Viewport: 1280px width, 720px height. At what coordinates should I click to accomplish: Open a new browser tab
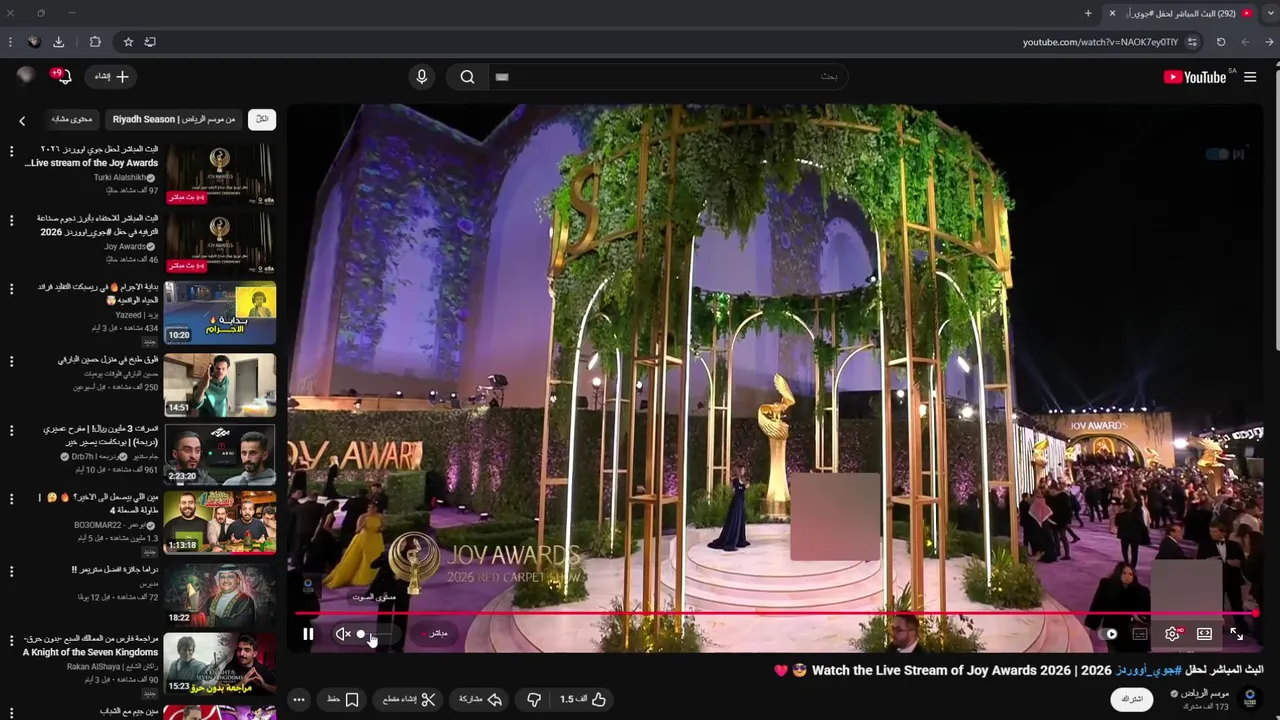click(x=1088, y=13)
